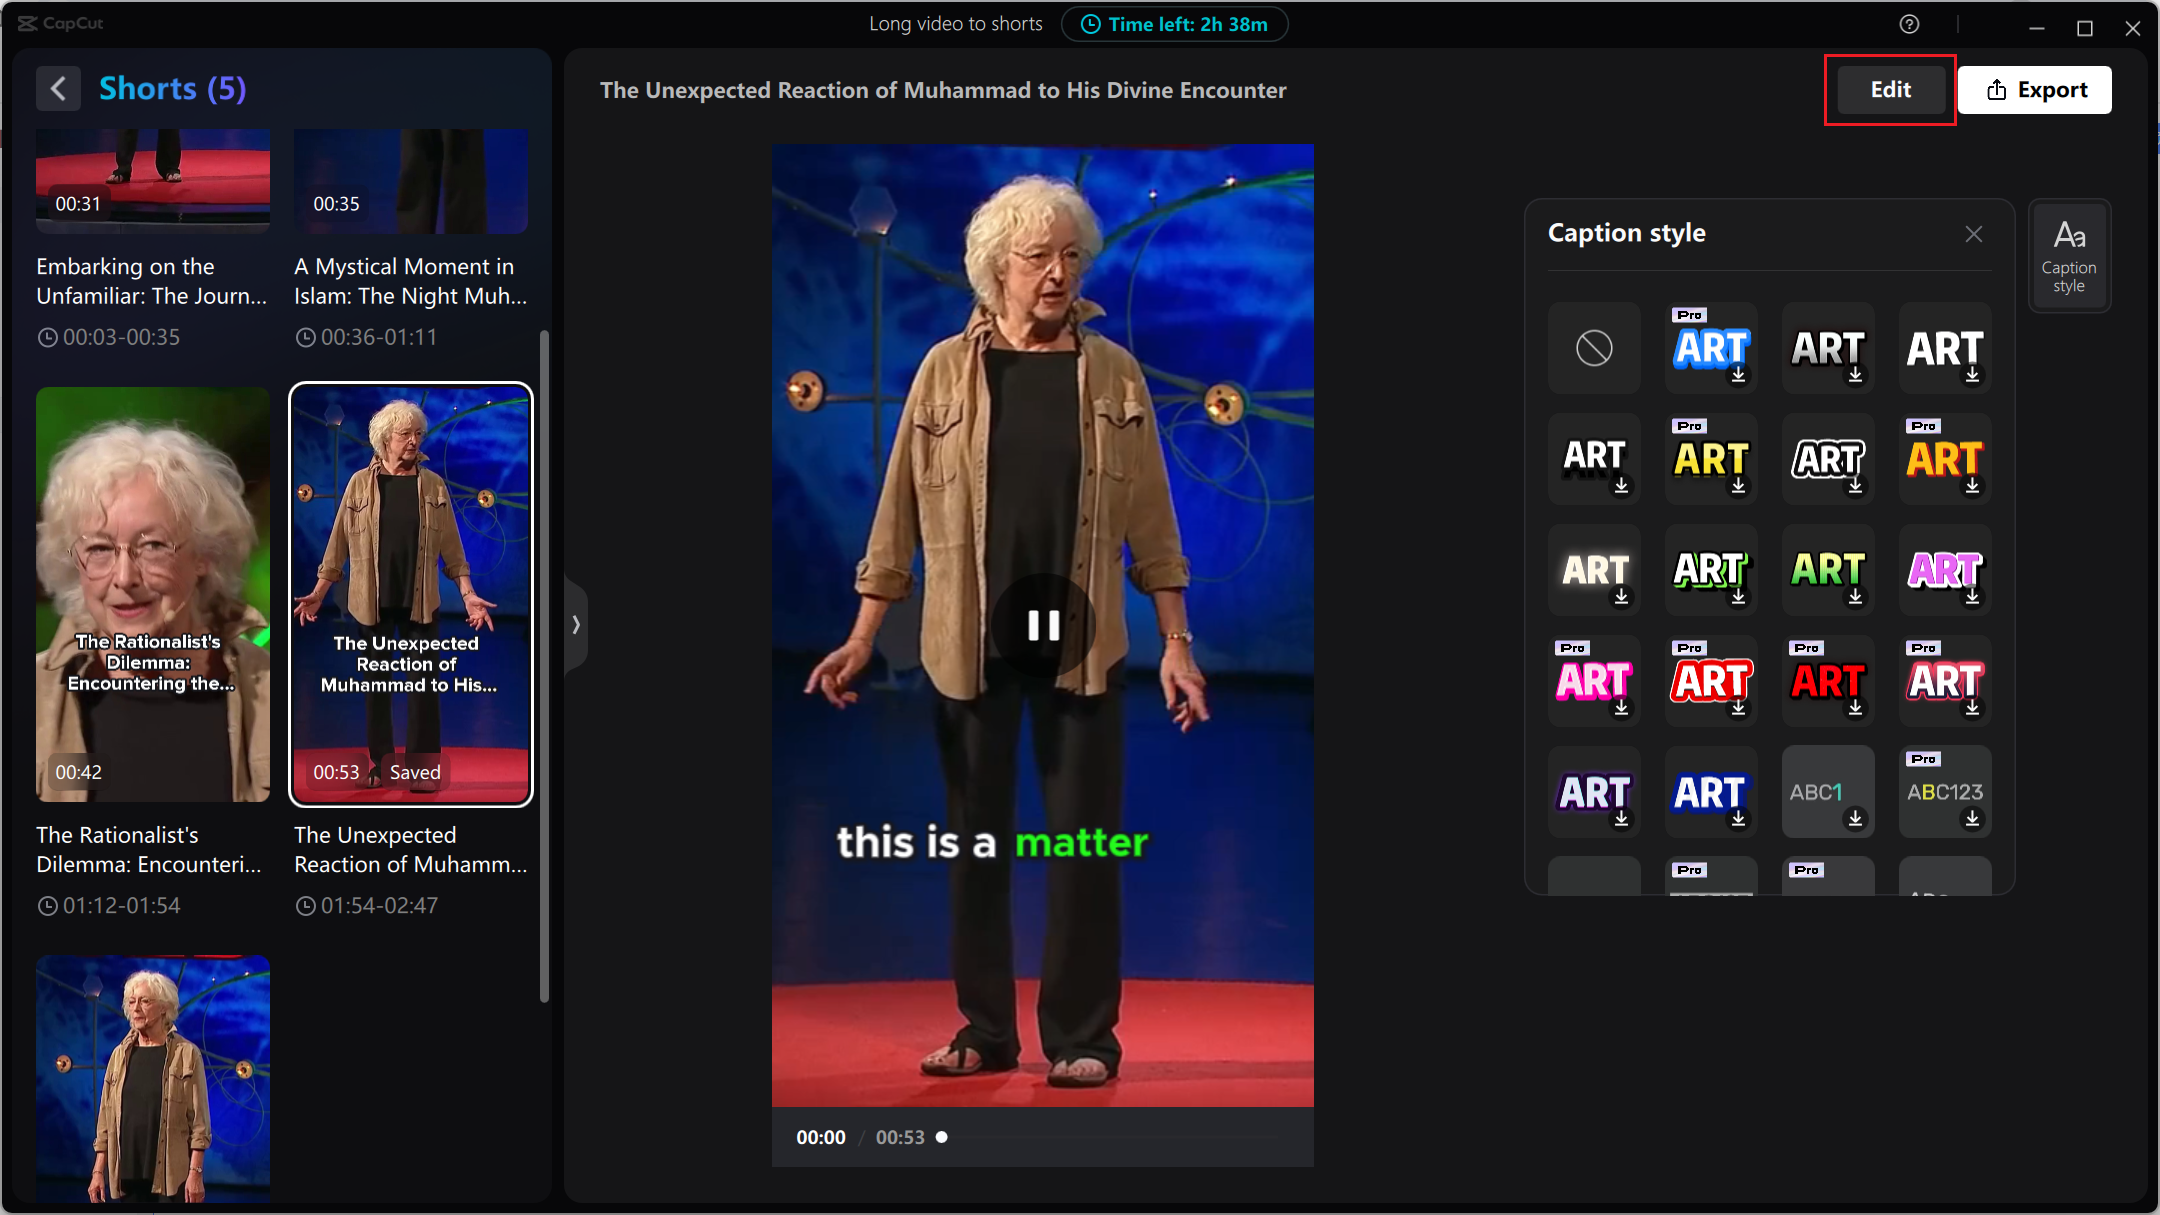Click the help question mark icon
Image resolution: width=2160 pixels, height=1215 pixels.
coord(1909,25)
